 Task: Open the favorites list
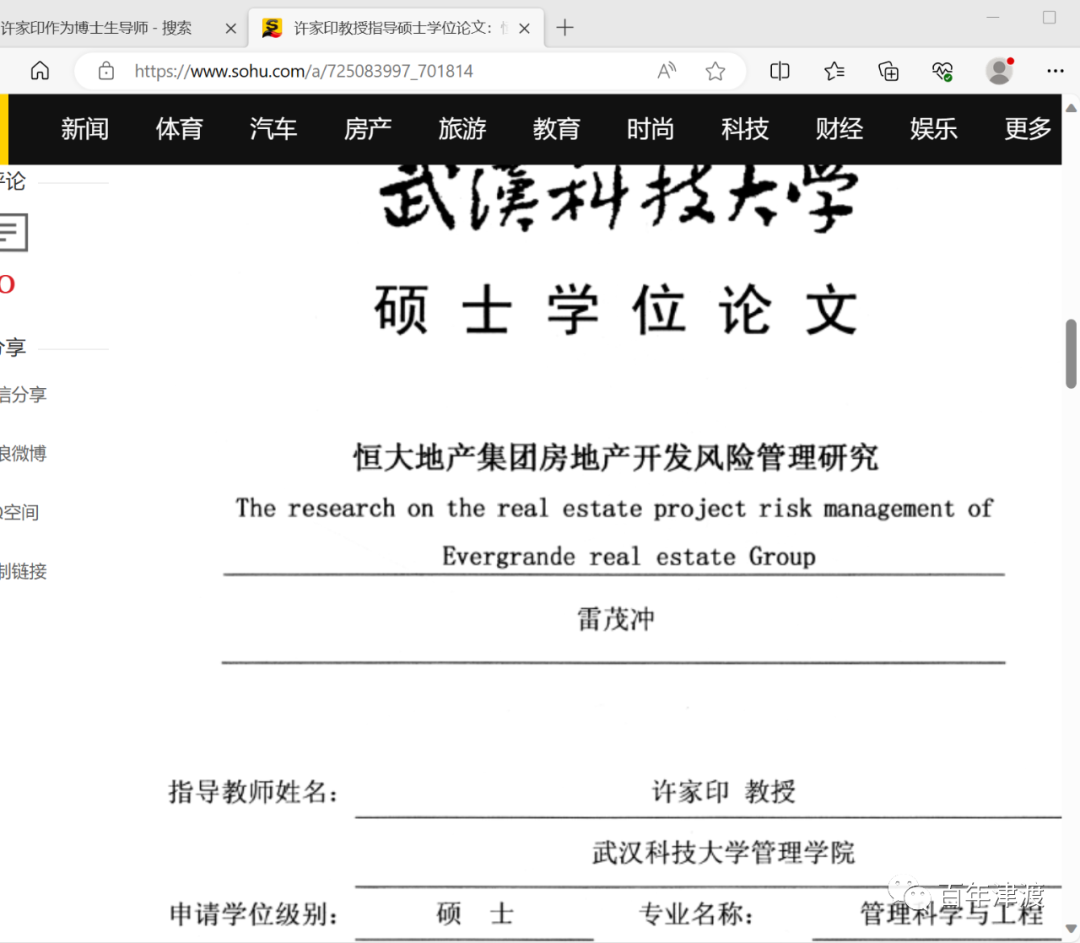834,71
